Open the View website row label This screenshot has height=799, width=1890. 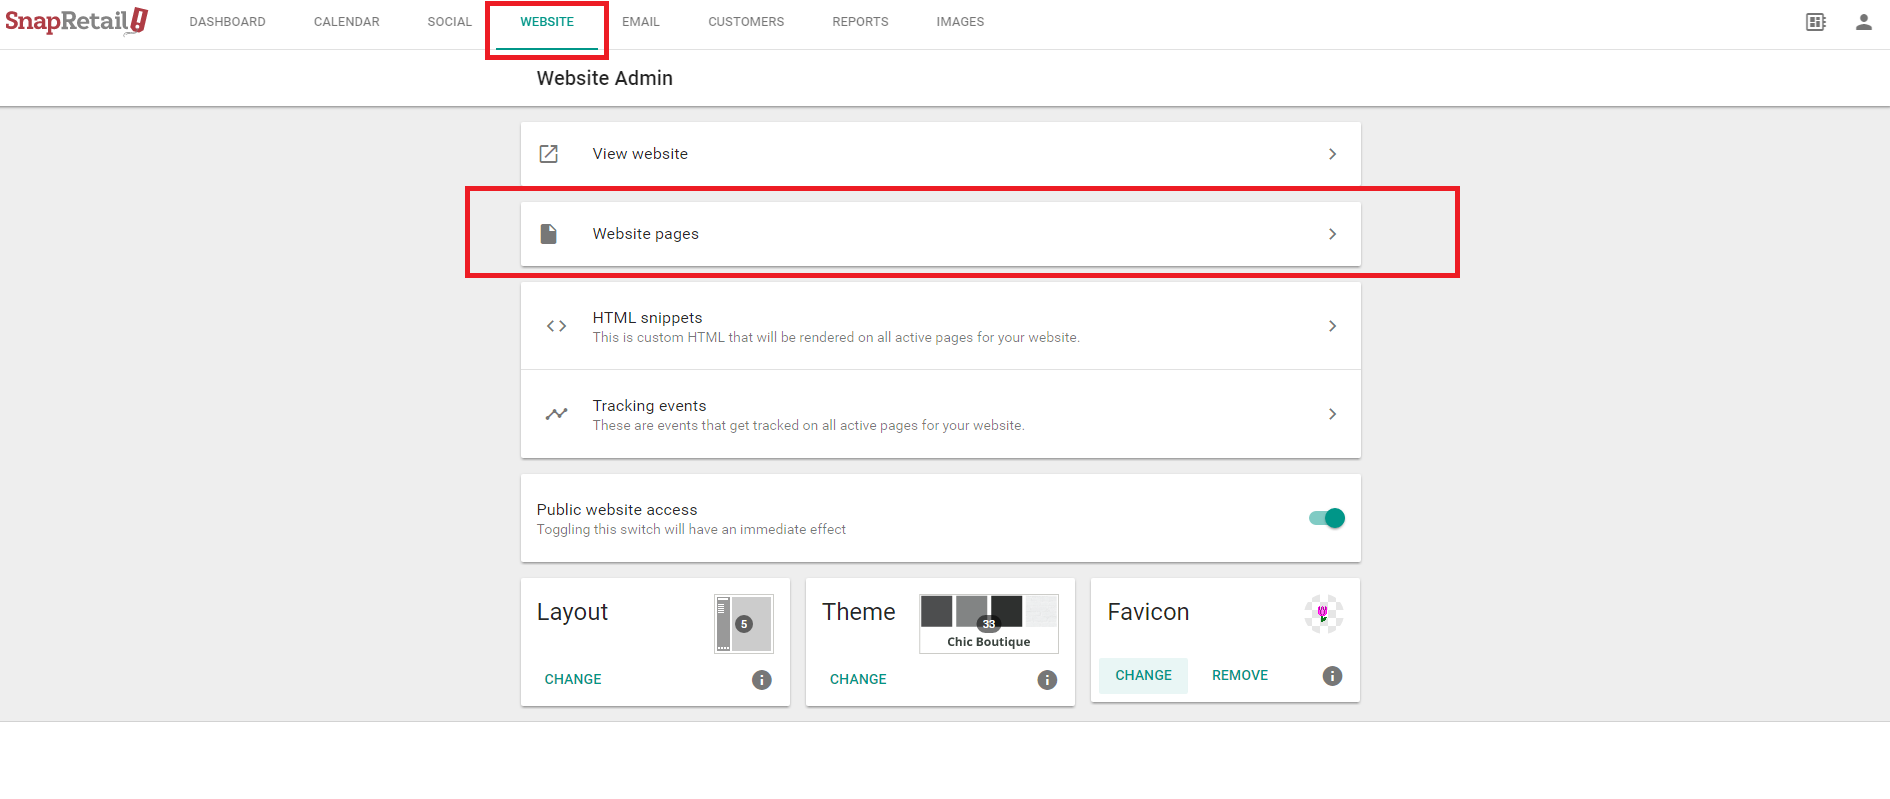[x=640, y=154]
